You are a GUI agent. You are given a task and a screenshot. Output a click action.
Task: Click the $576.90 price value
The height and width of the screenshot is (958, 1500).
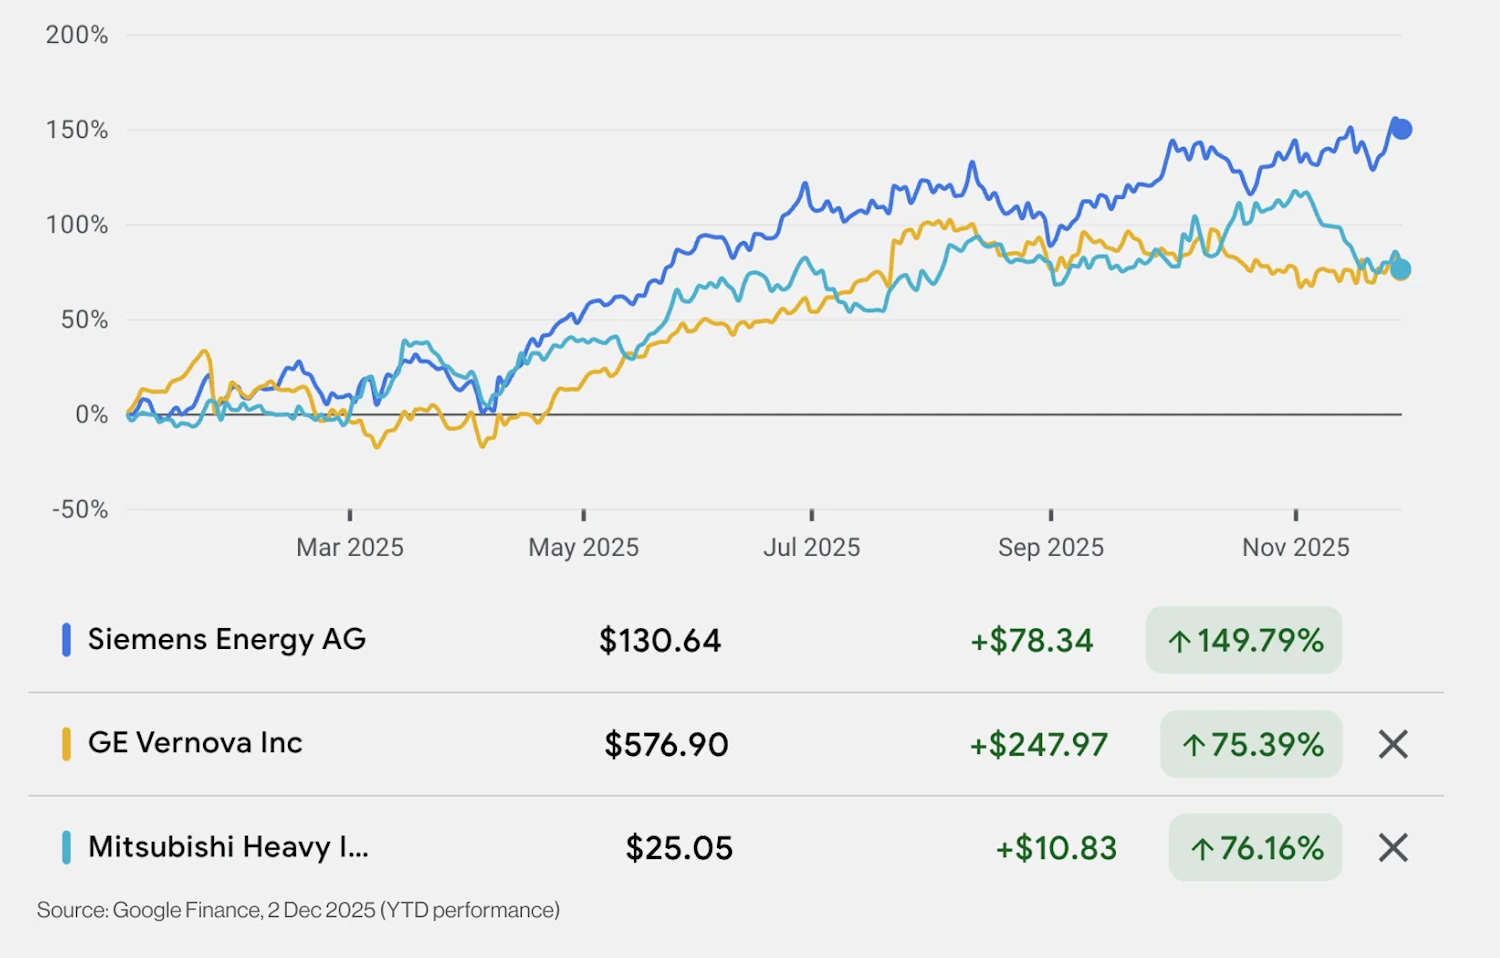pyautogui.click(x=664, y=744)
